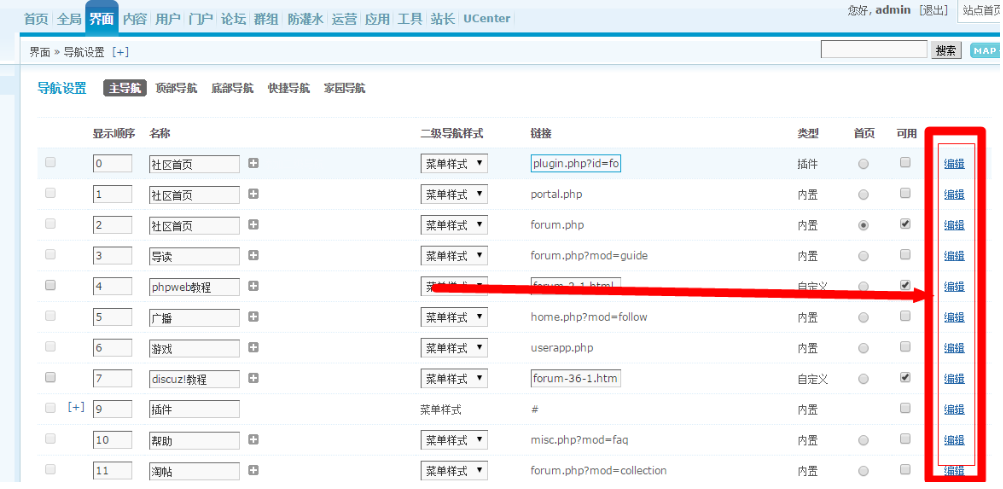Click the plus icon beside 淘帖 name
1003x489 pixels.
(253, 470)
